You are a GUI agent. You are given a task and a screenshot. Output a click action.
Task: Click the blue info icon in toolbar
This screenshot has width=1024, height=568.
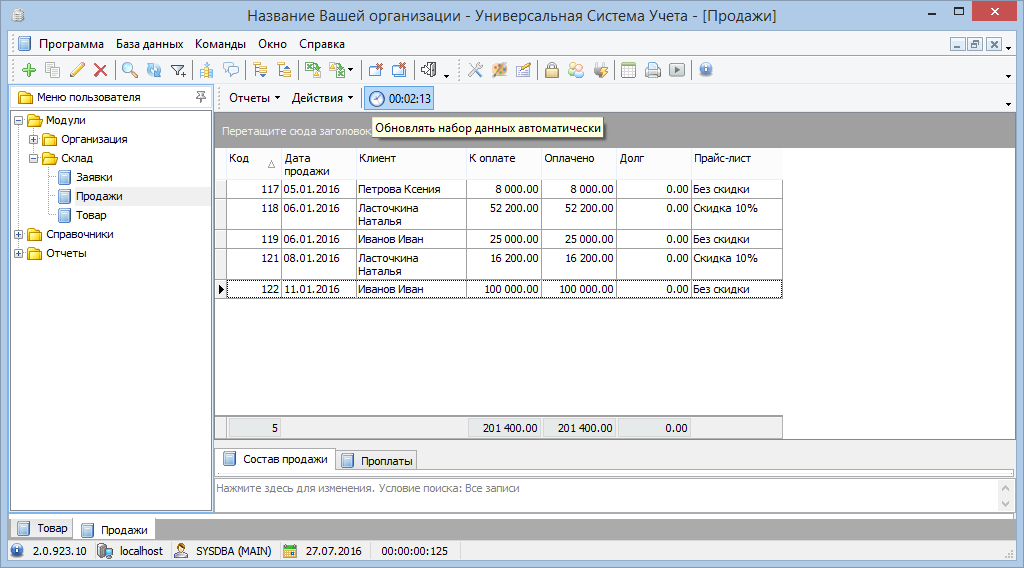click(705, 70)
